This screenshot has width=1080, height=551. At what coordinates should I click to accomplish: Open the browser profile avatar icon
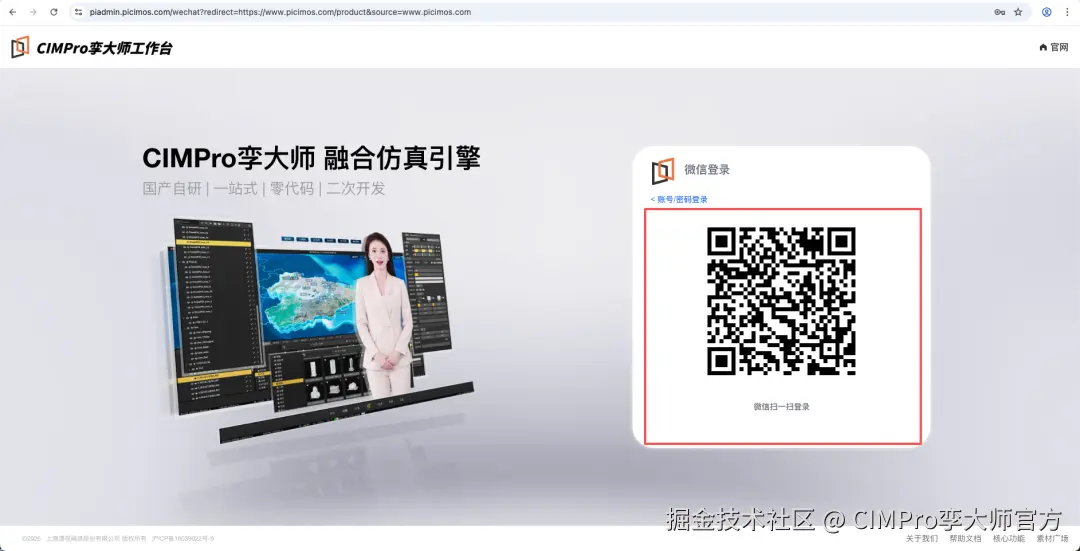[1046, 12]
